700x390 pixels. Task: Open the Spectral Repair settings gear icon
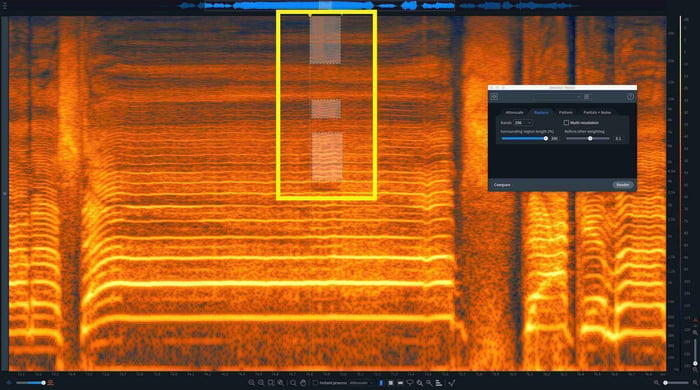(495, 97)
